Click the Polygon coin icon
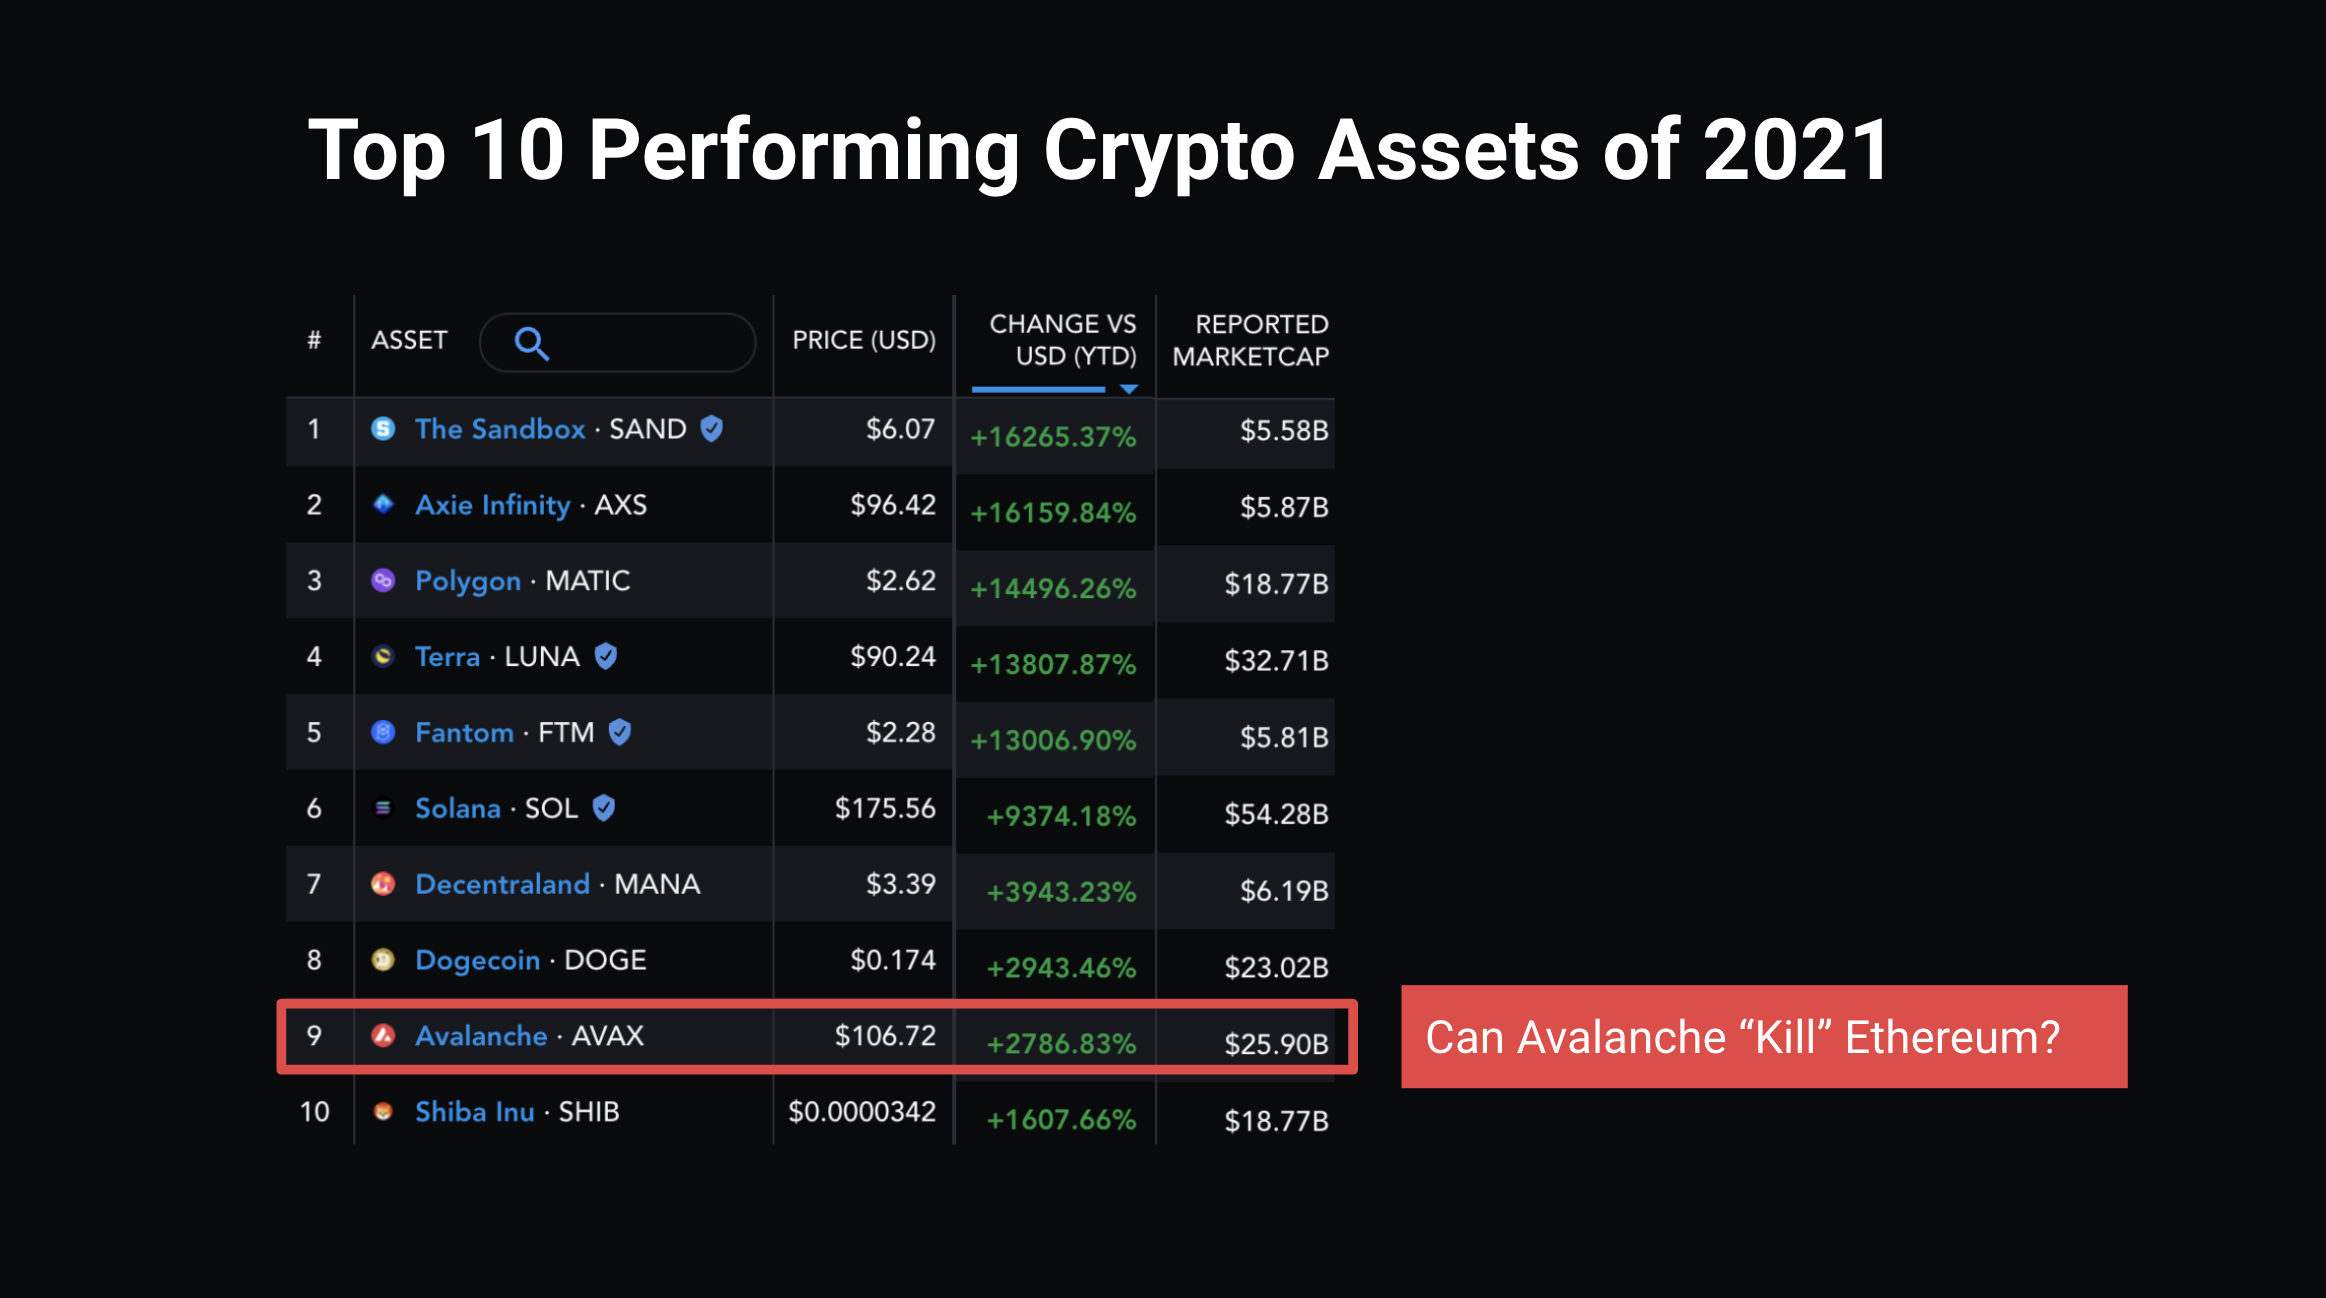2326x1298 pixels. (383, 581)
